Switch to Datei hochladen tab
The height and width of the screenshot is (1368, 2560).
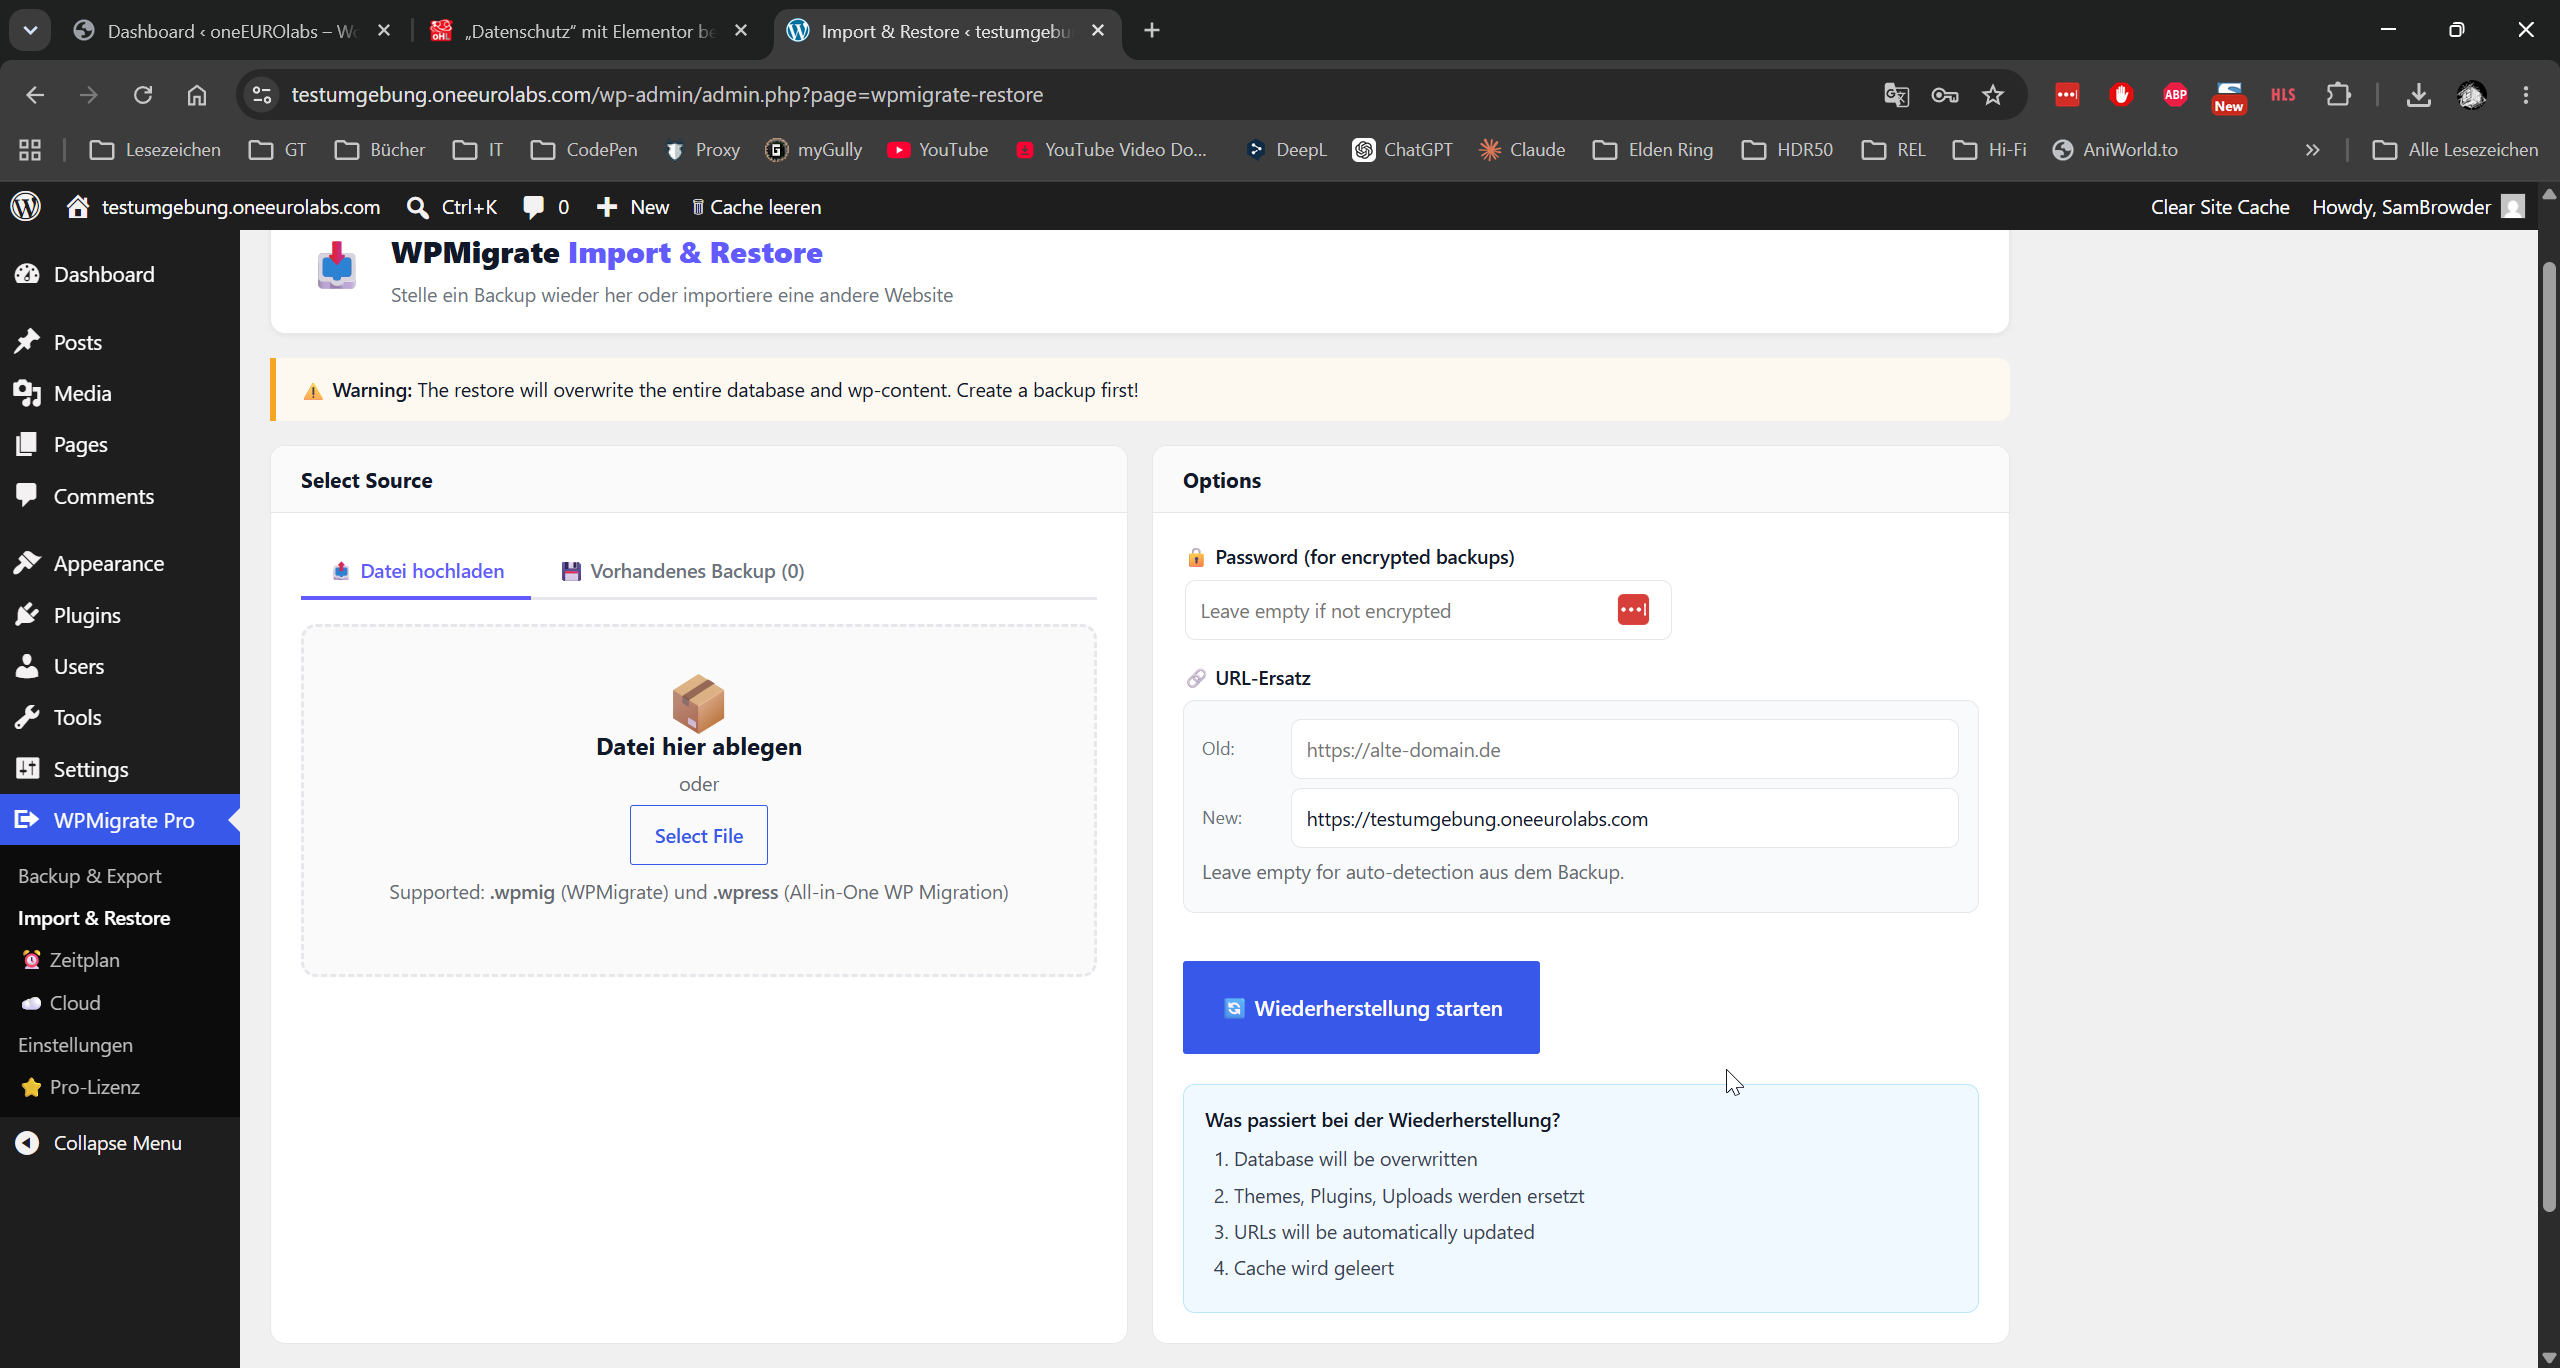click(x=417, y=571)
